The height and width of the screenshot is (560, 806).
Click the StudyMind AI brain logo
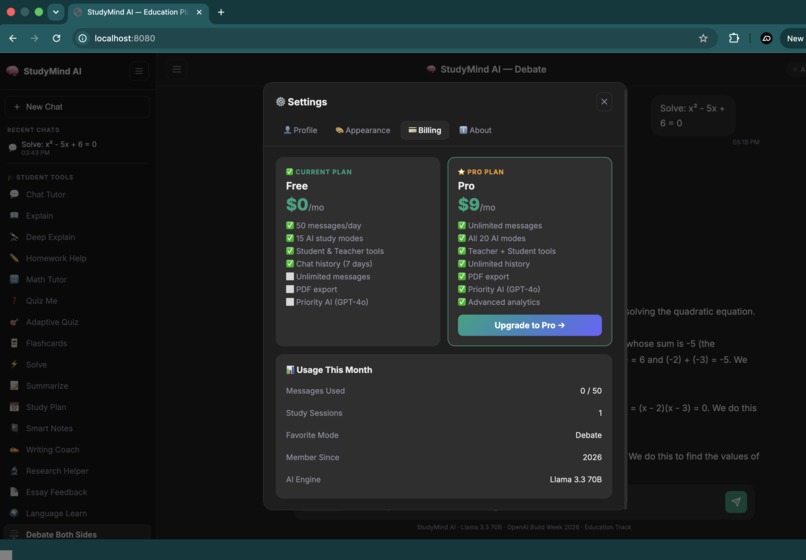coord(12,71)
